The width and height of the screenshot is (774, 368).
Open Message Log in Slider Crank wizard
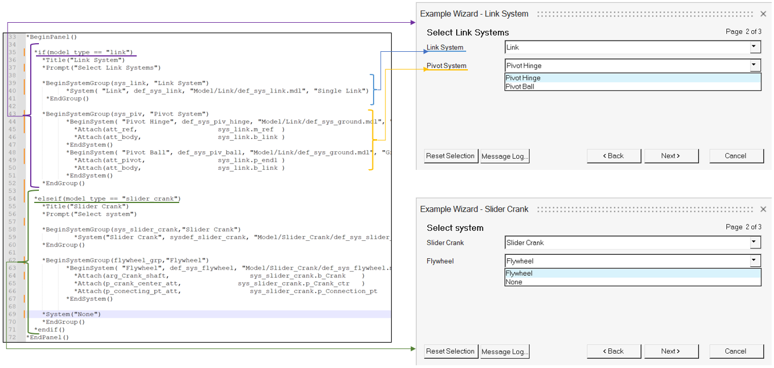click(x=505, y=351)
